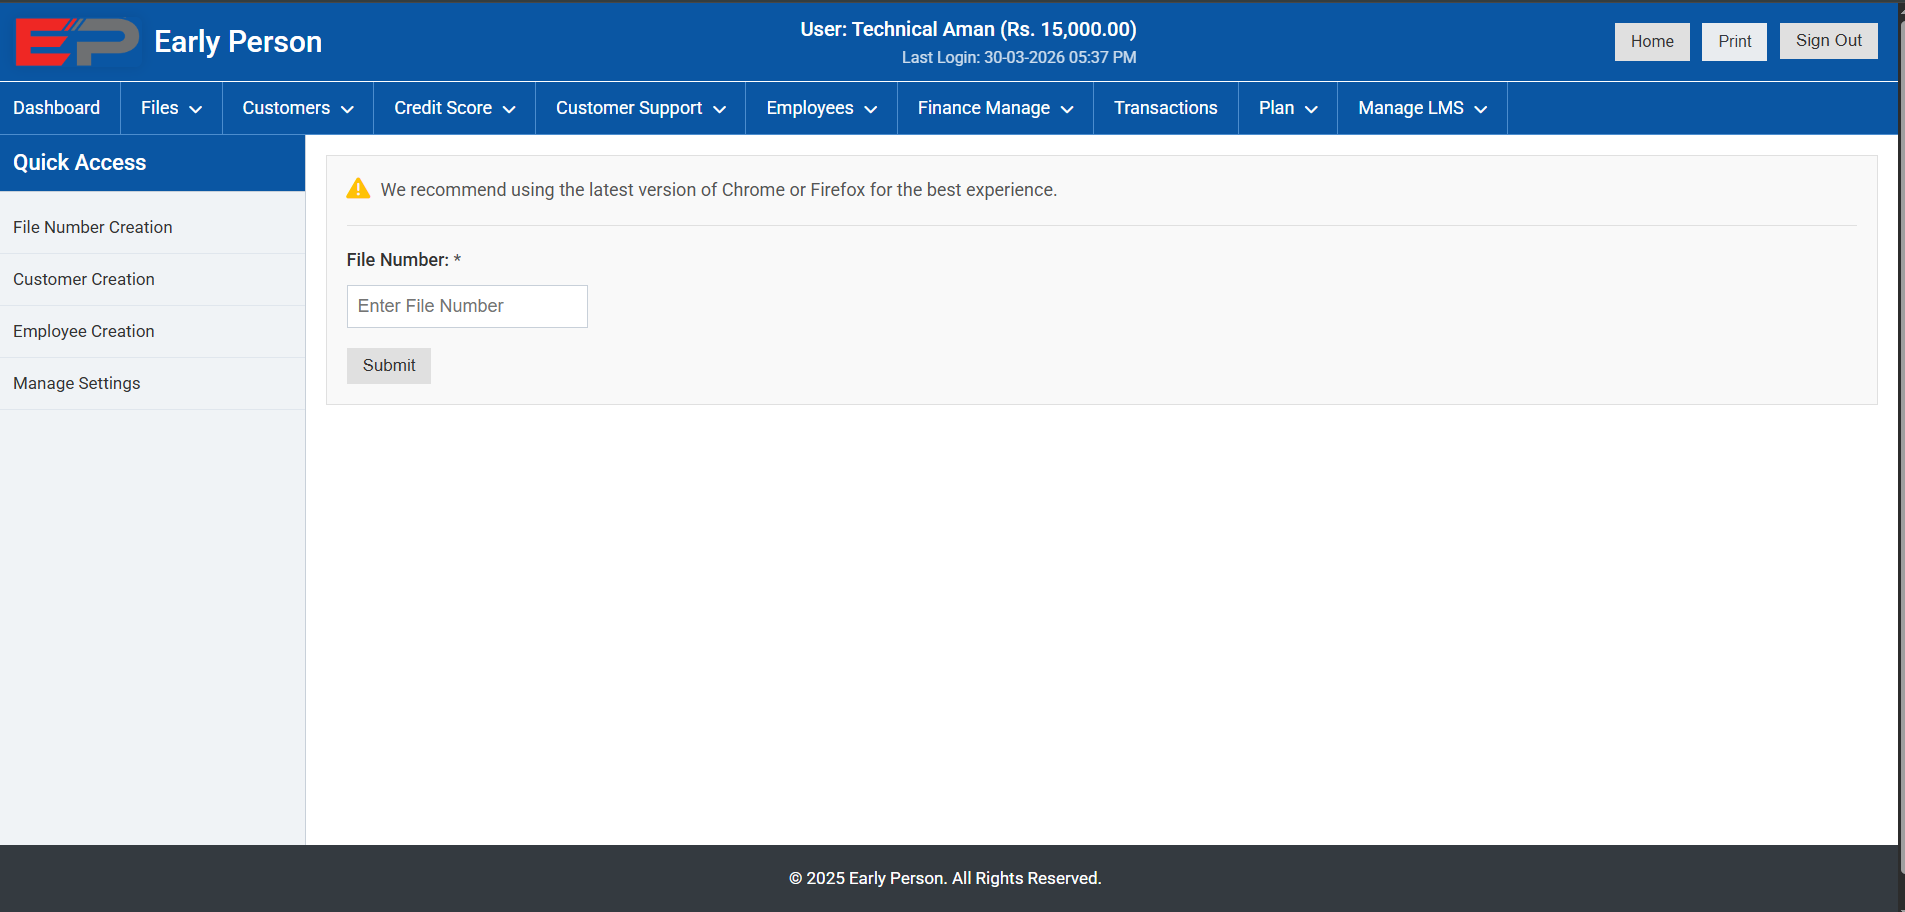Select Customer Creation in the sidebar

click(x=84, y=279)
